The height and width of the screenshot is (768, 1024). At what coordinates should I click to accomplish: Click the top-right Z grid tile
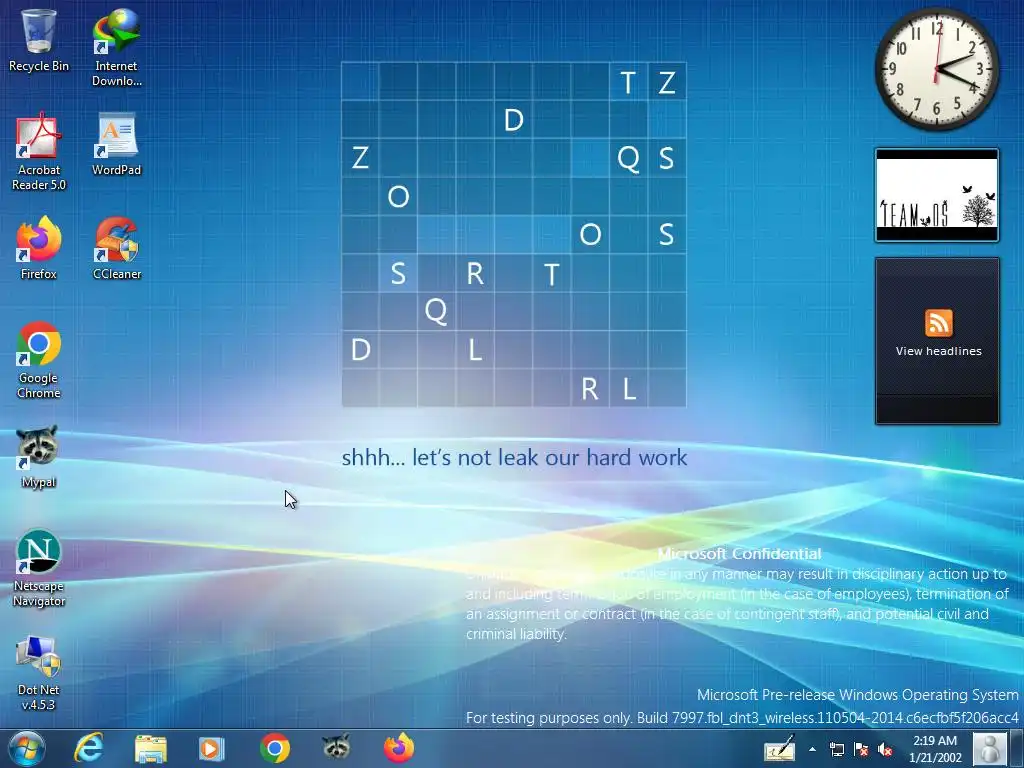click(x=667, y=82)
